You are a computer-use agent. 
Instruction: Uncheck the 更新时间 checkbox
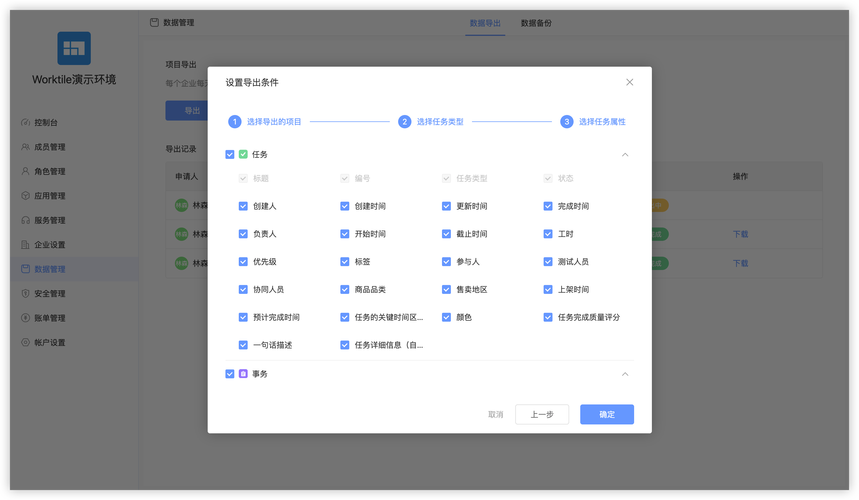[x=446, y=206]
